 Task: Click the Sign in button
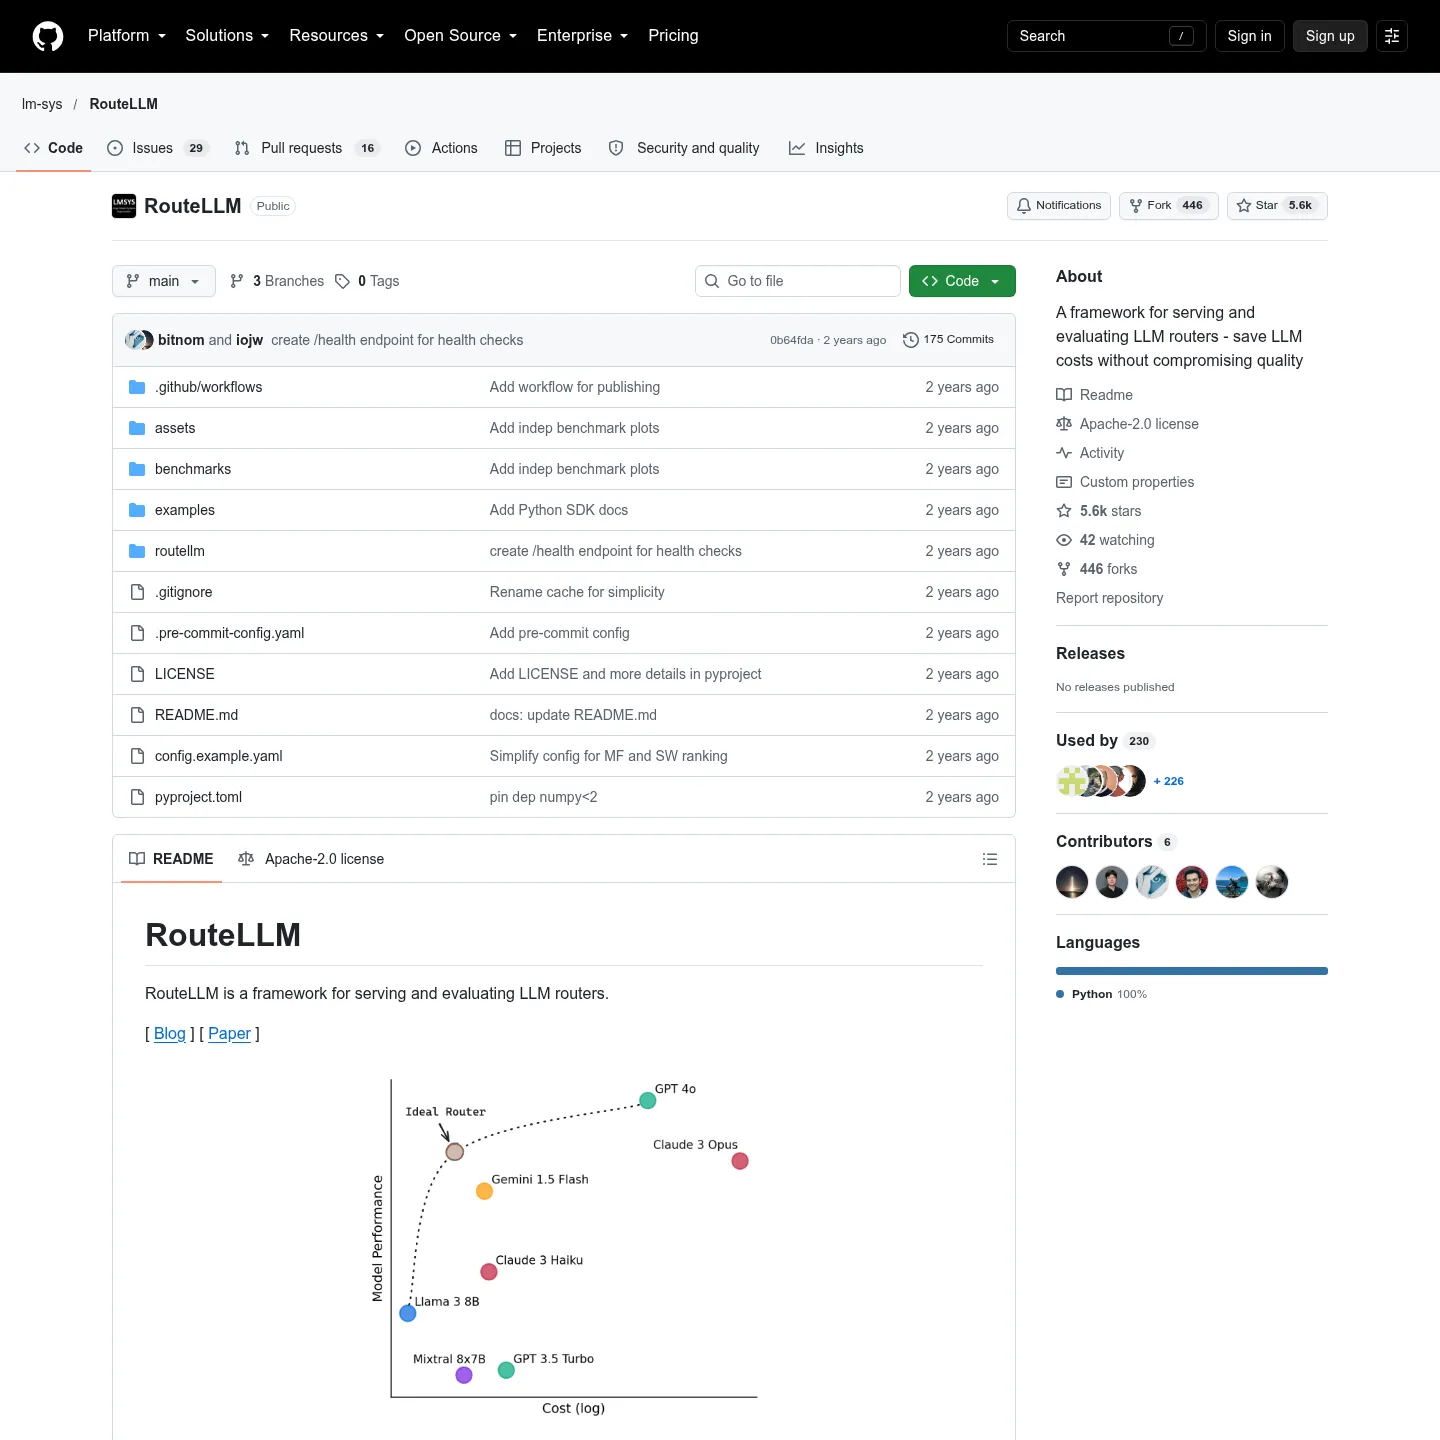[1250, 36]
